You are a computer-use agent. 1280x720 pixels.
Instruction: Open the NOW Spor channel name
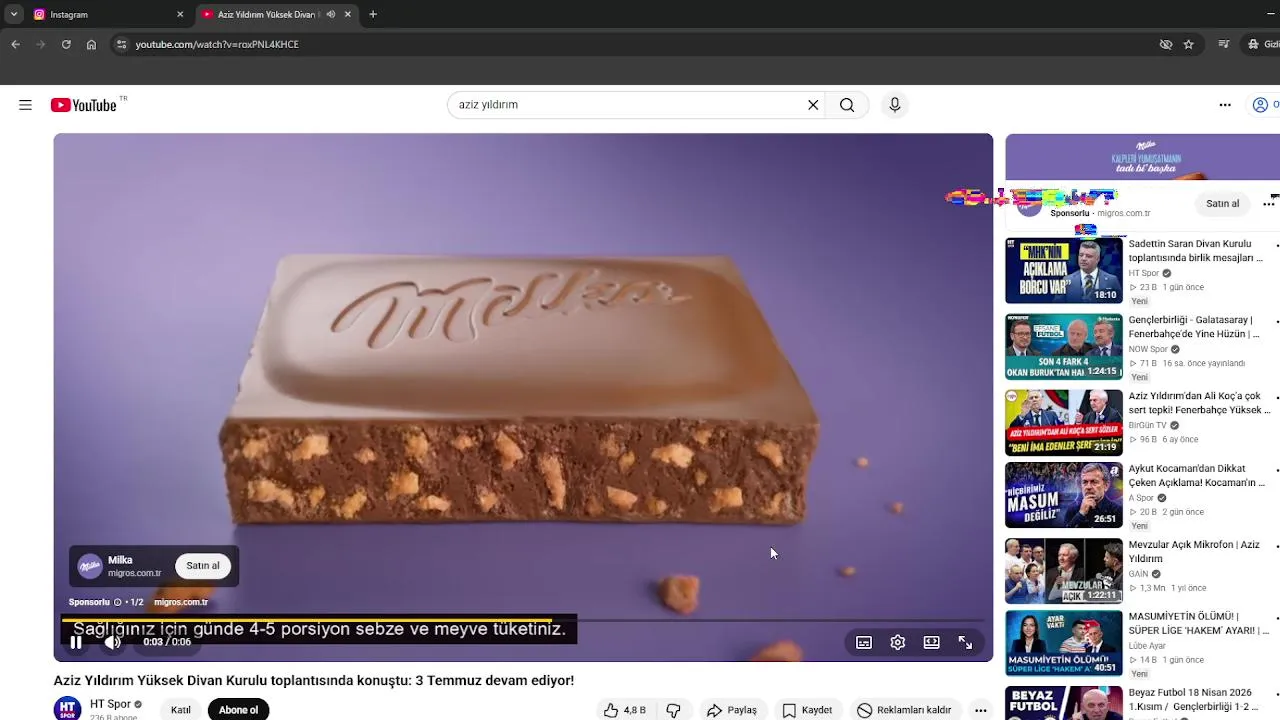[1148, 349]
